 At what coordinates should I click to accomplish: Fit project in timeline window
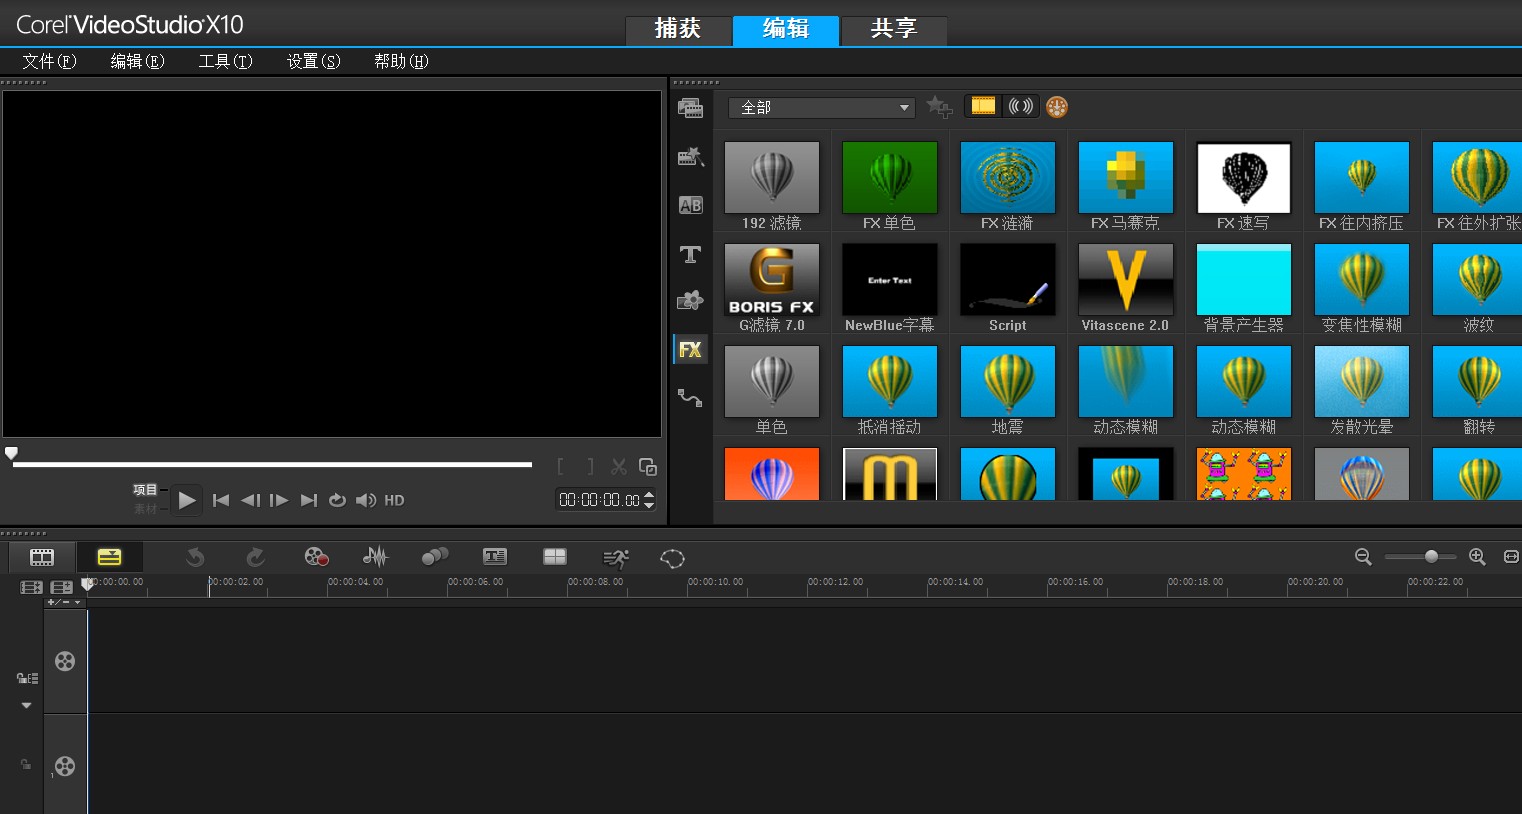1511,557
